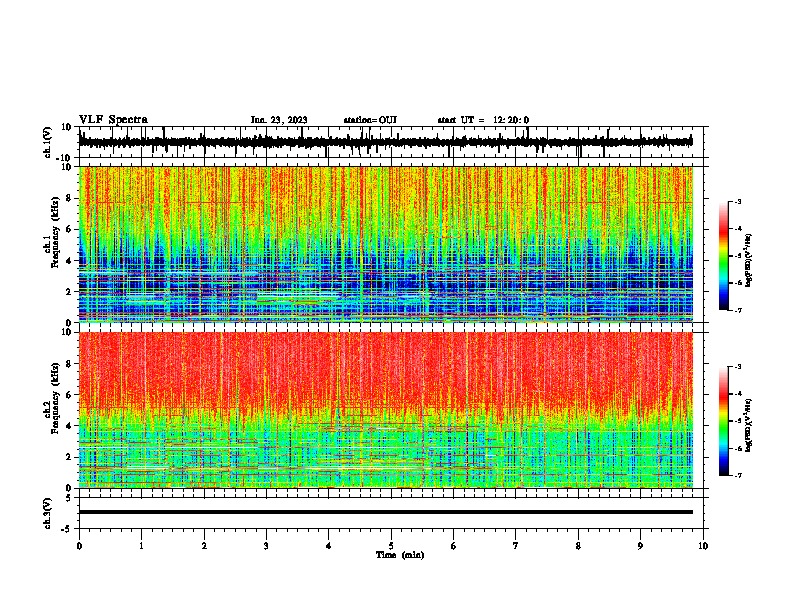
Task: Click the flat ch.3 voltage trace line
Action: pyautogui.click(x=386, y=512)
